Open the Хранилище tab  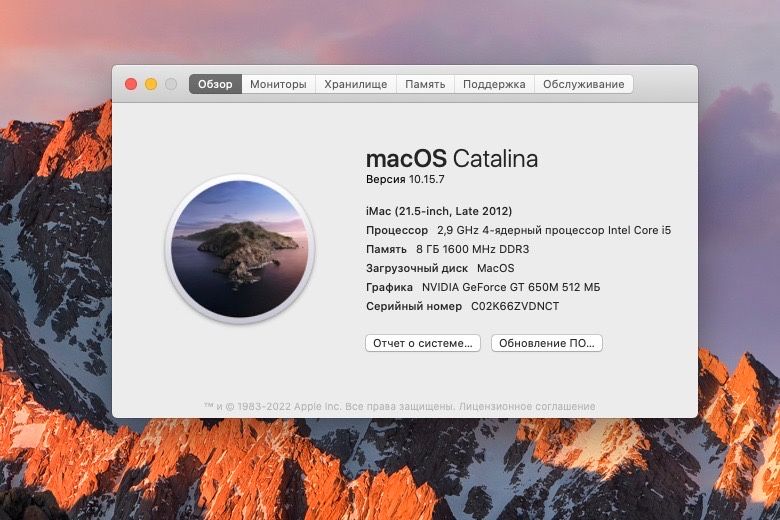356,84
